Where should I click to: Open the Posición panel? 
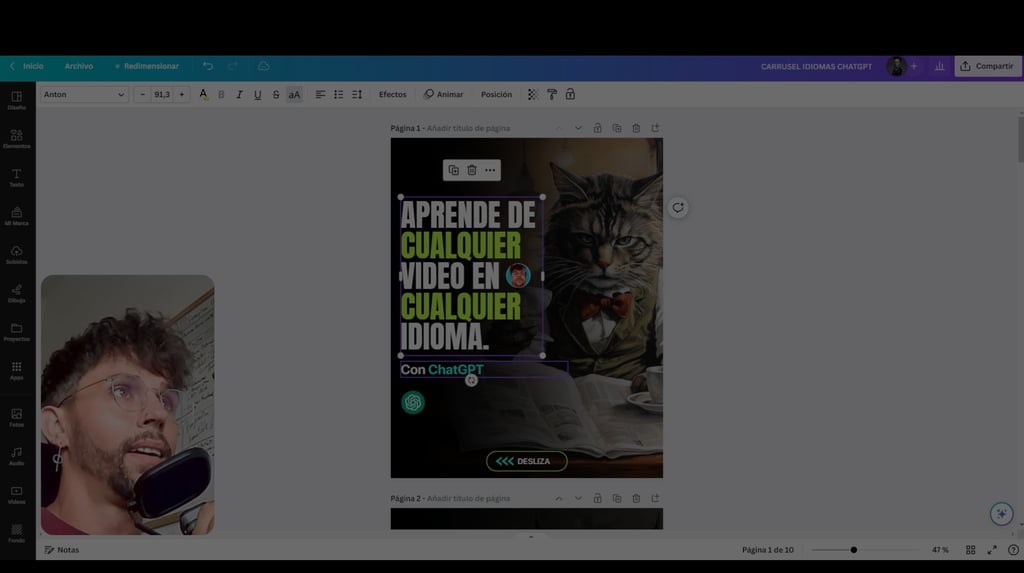click(x=496, y=95)
